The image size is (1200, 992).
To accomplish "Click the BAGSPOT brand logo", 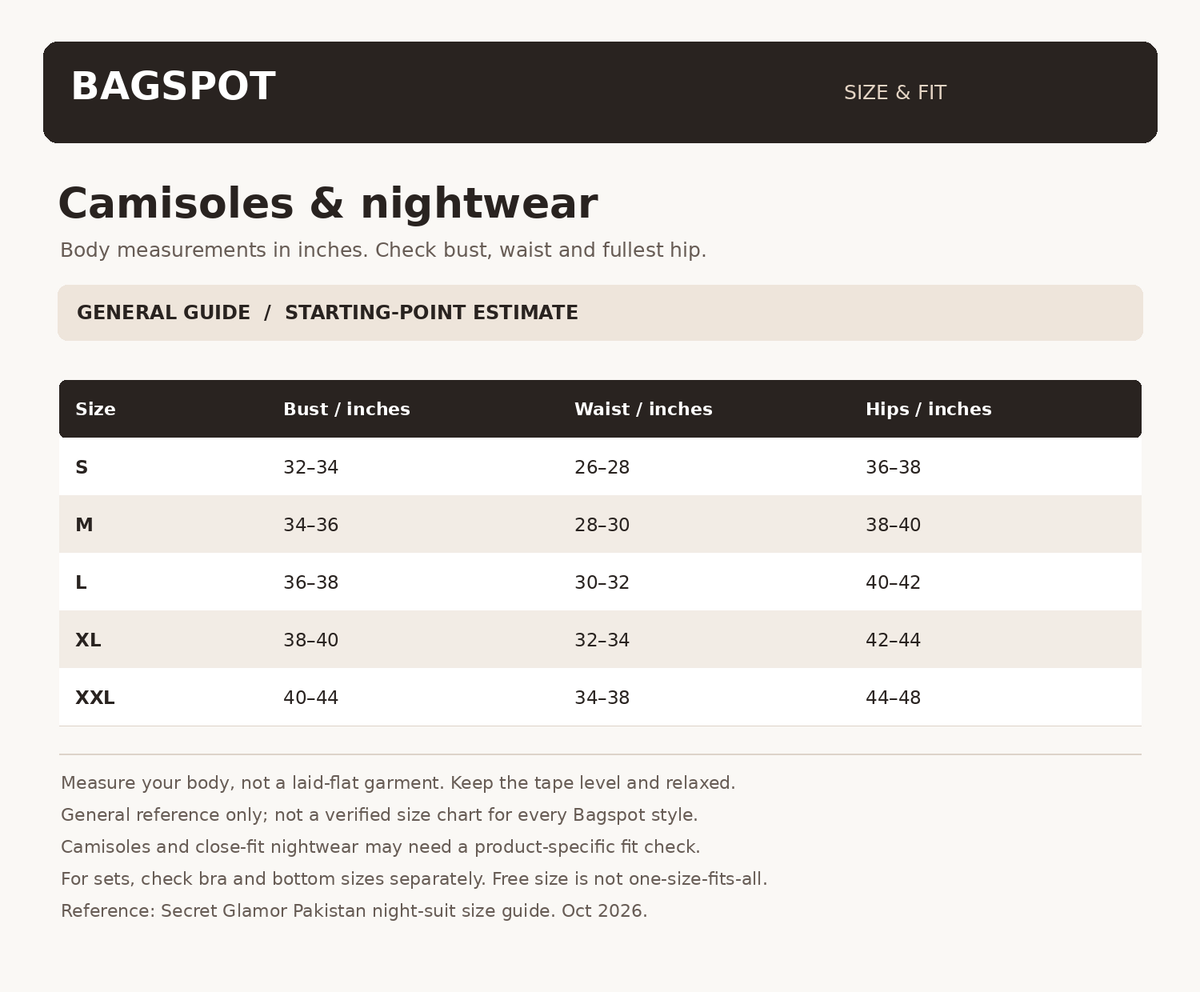I will pos(173,87).
